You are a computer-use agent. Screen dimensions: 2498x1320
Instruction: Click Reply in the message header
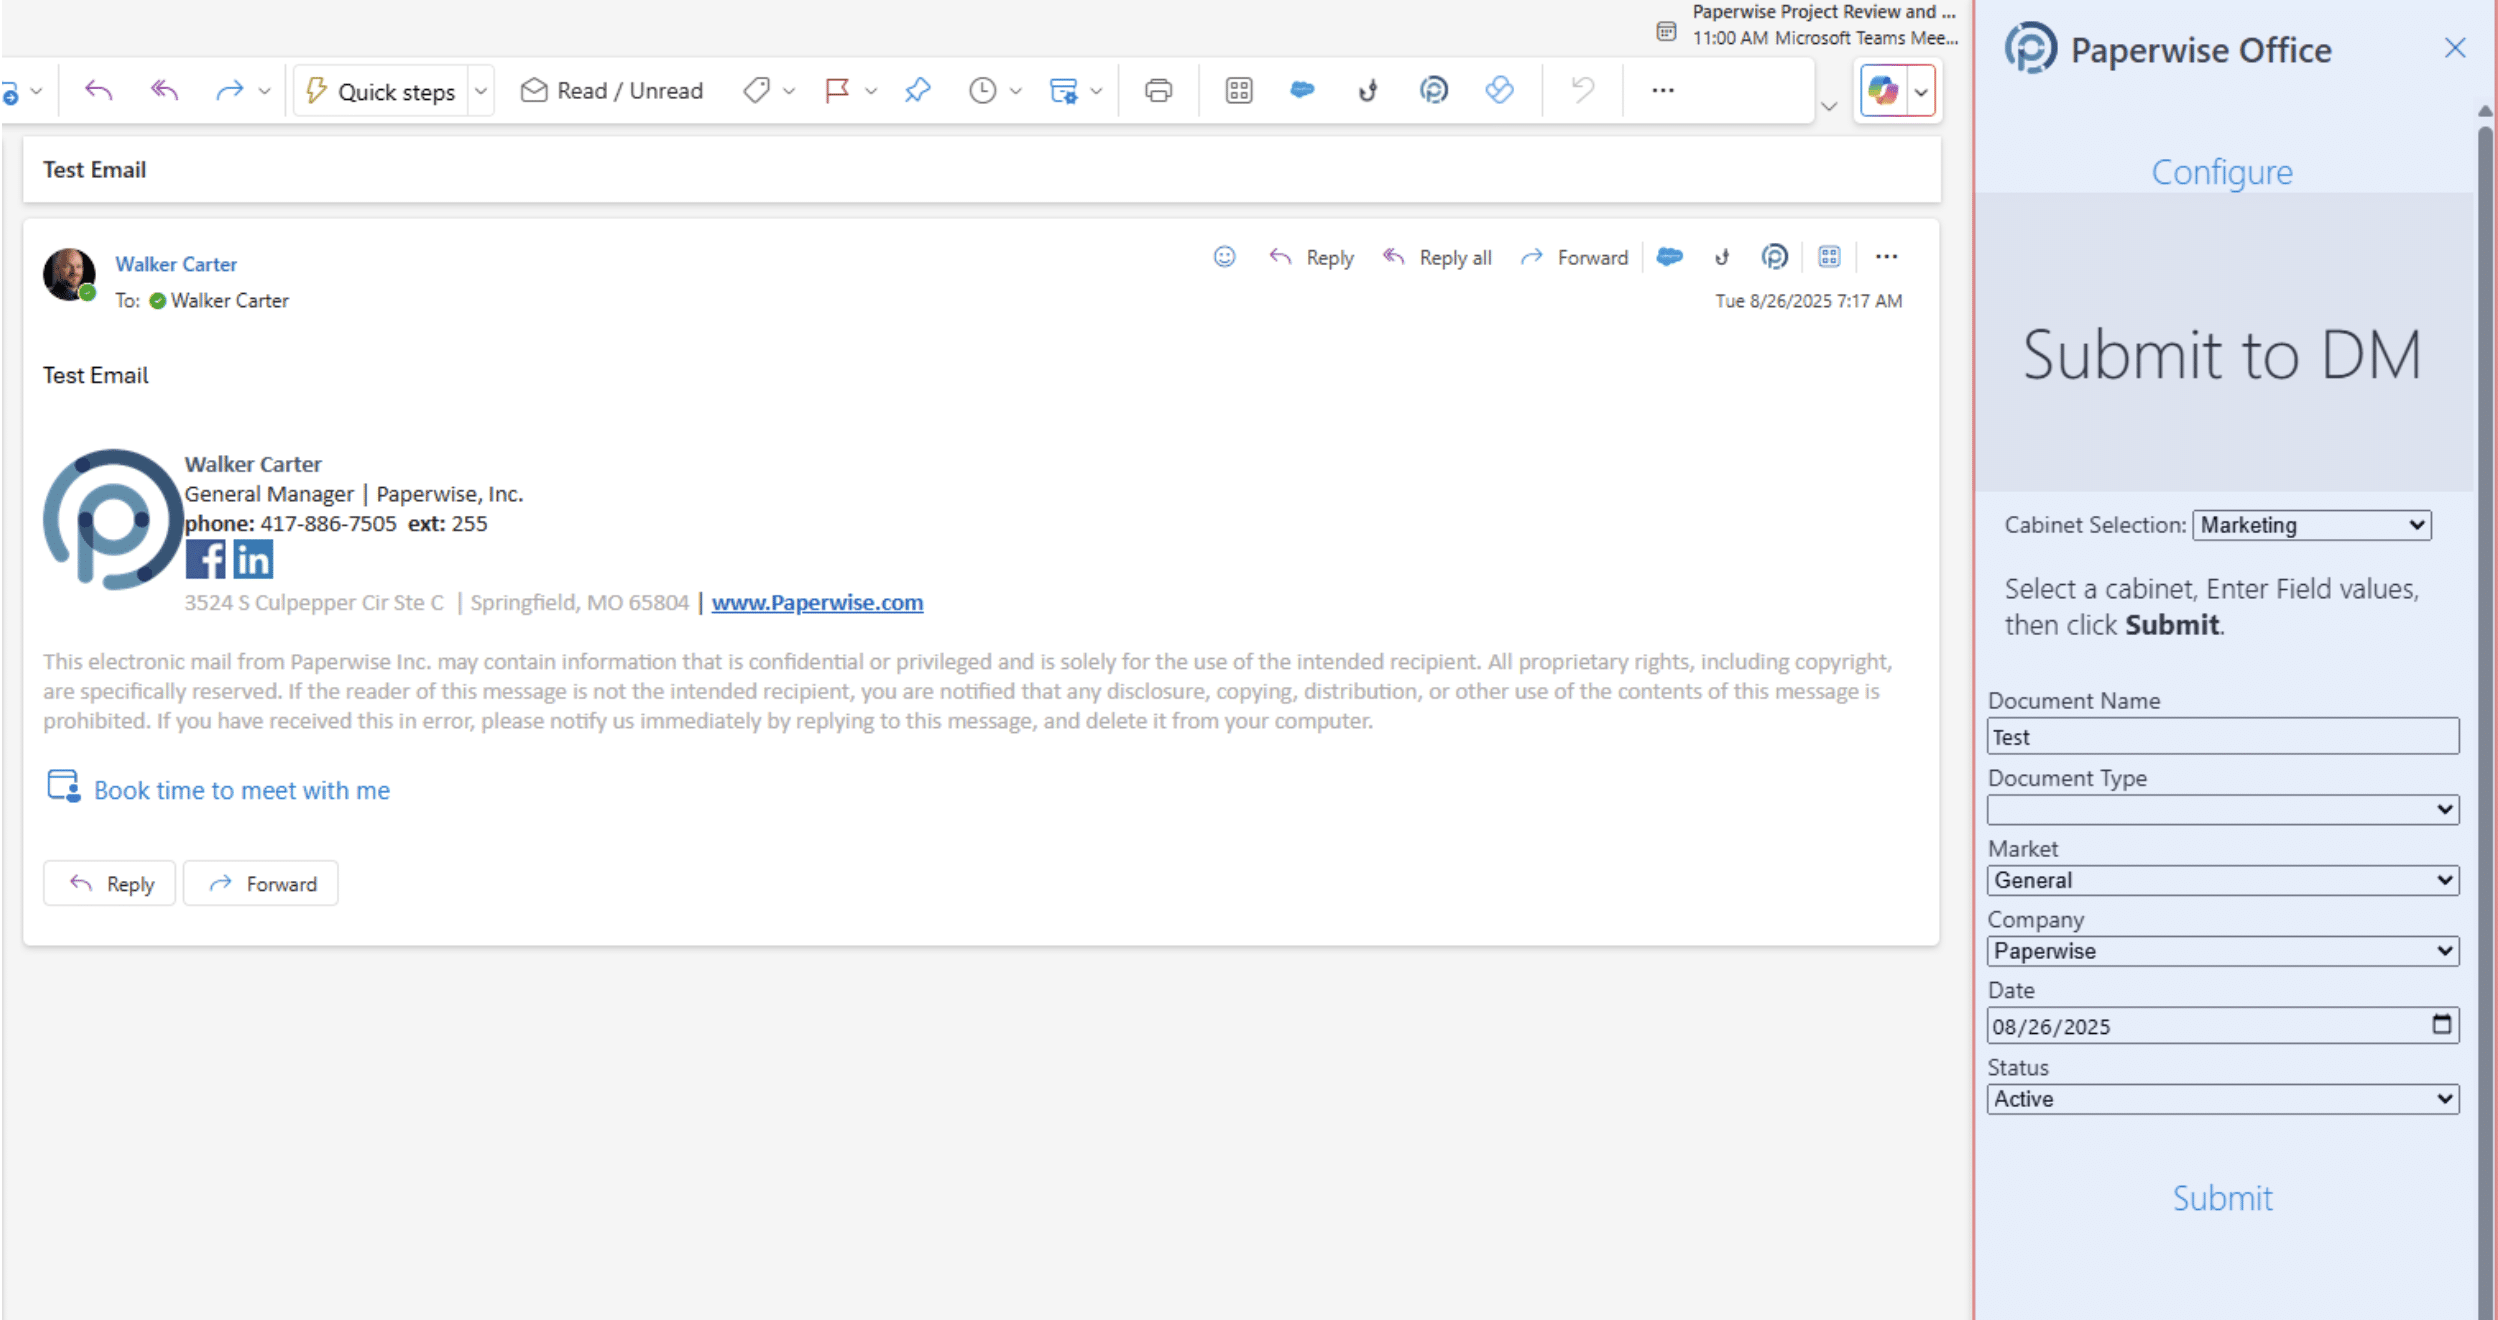[1311, 258]
